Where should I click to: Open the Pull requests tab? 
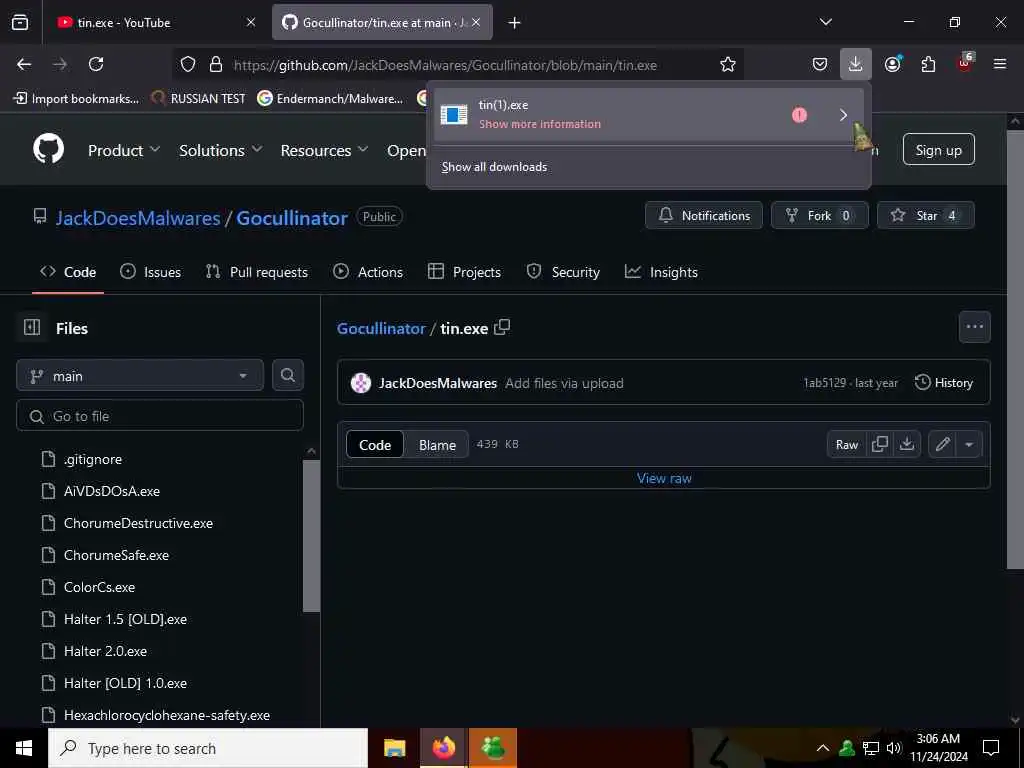257,272
